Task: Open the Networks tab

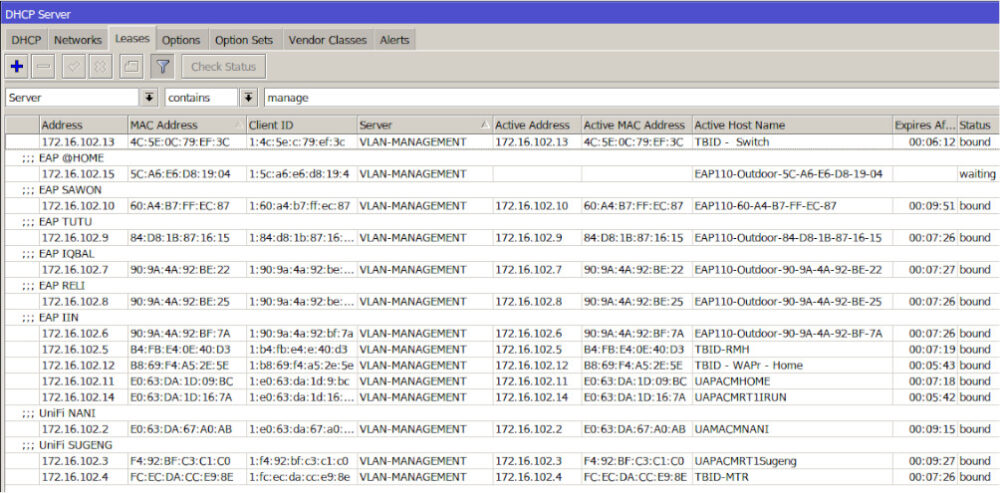Action: point(78,40)
